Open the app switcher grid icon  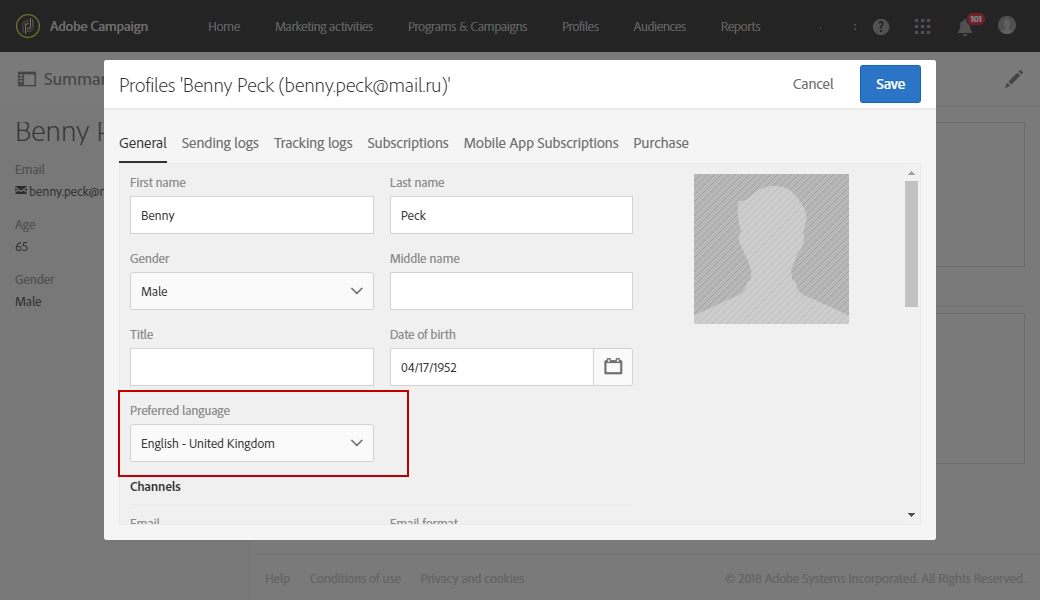922,26
